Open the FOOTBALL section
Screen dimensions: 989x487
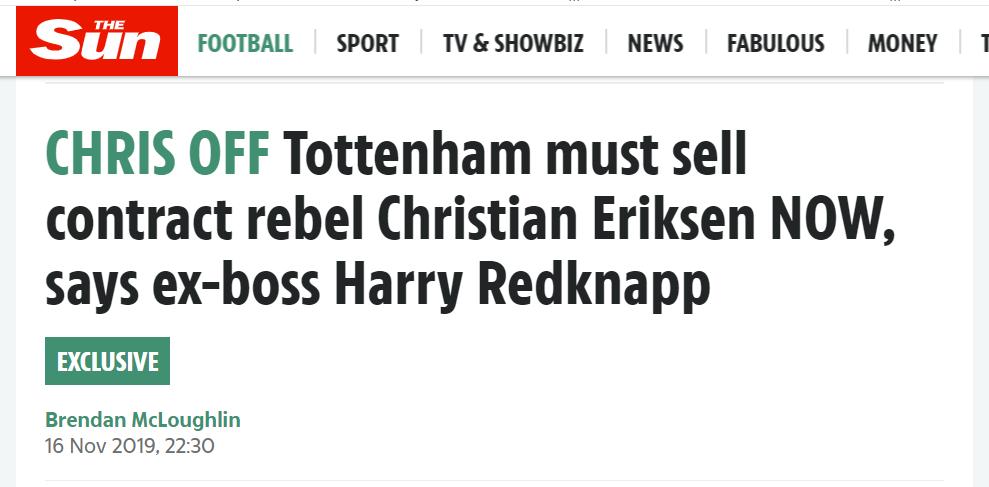click(x=245, y=44)
